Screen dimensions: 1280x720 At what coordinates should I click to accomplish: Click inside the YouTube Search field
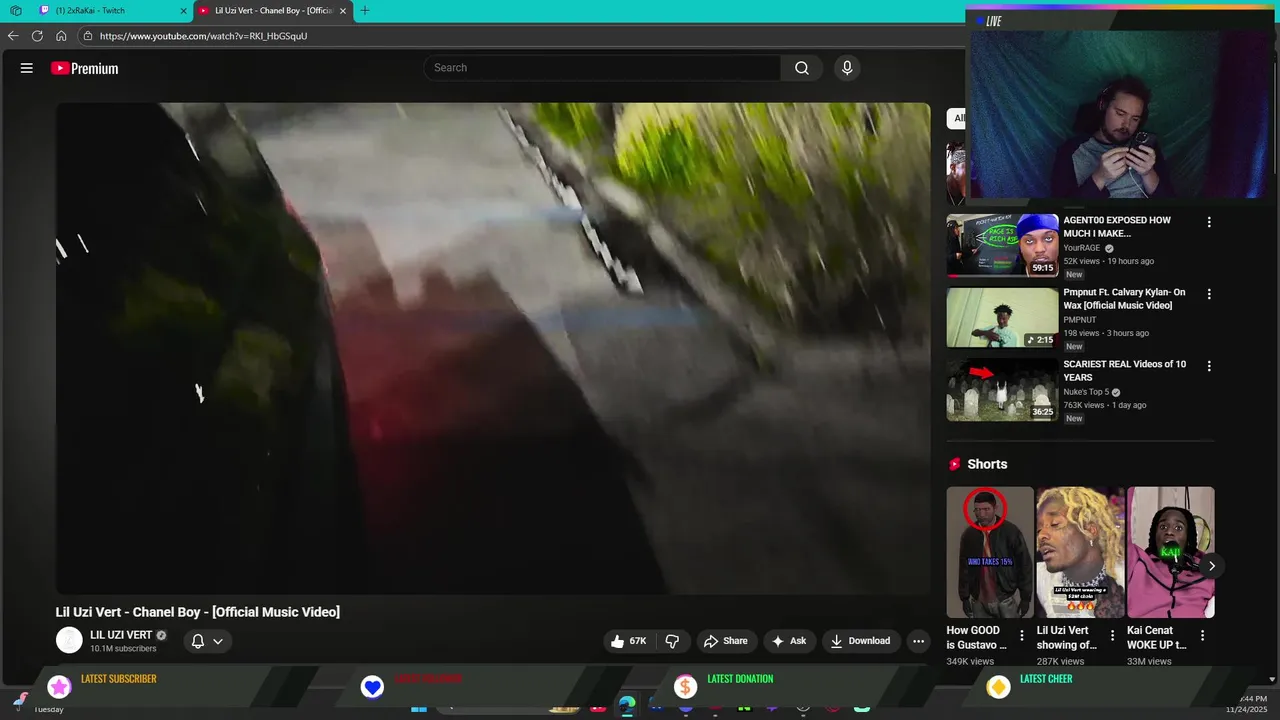pyautogui.click(x=602, y=68)
